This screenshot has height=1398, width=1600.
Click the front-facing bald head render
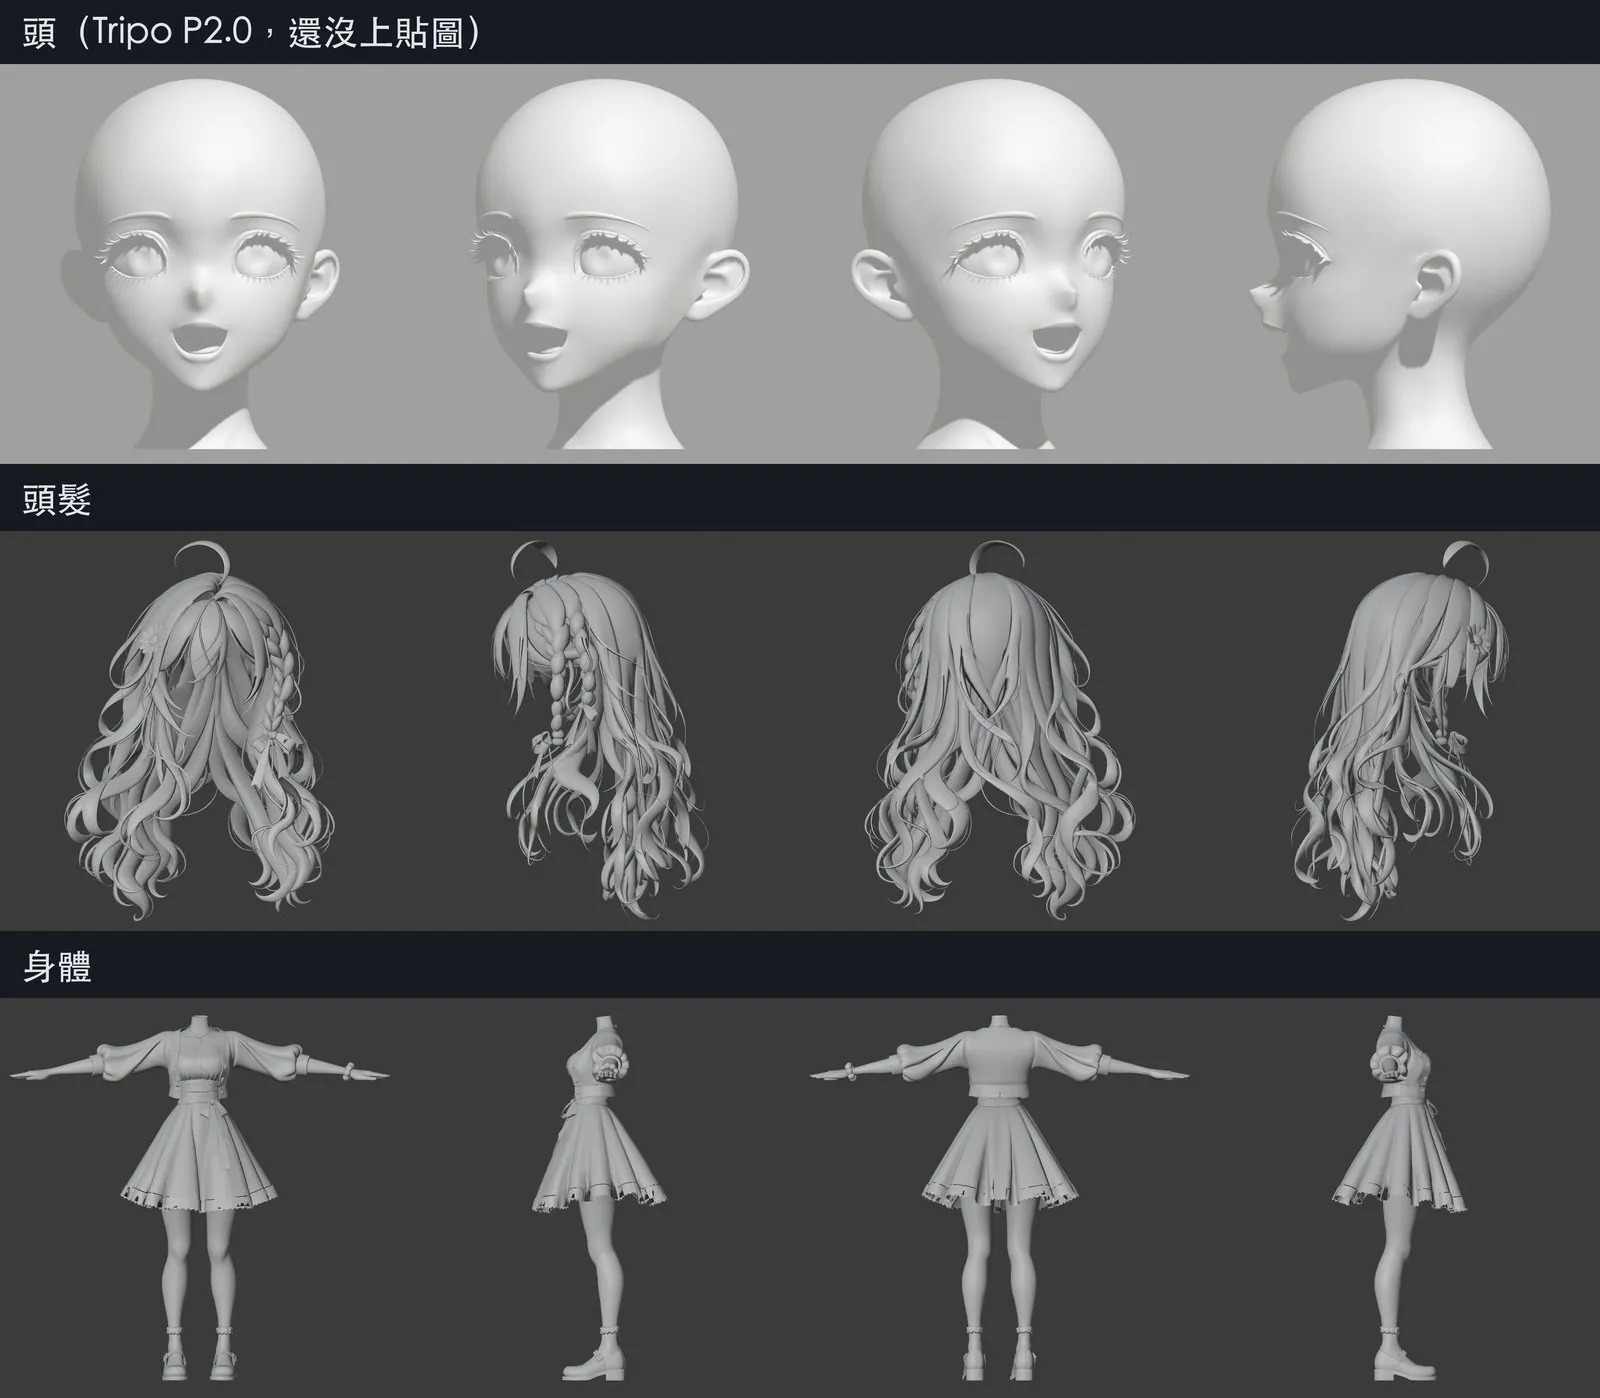pos(200,263)
